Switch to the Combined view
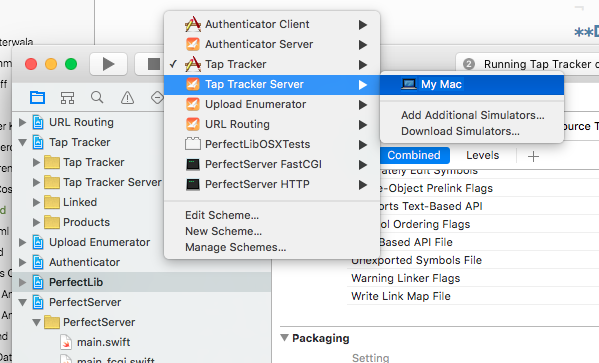The width and height of the screenshot is (599, 363). [414, 155]
